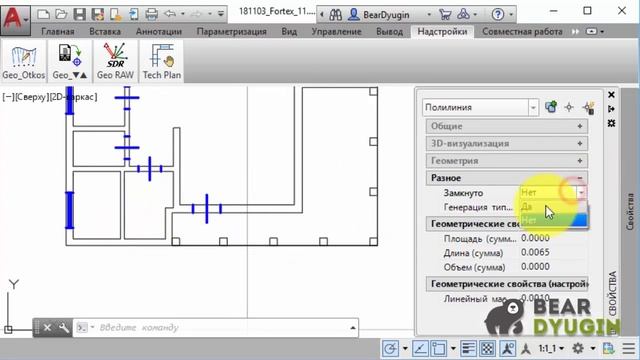Viewport: 640px width, 360px height.
Task: Create a new drawing from quick access toolbar
Action: [x=43, y=14]
